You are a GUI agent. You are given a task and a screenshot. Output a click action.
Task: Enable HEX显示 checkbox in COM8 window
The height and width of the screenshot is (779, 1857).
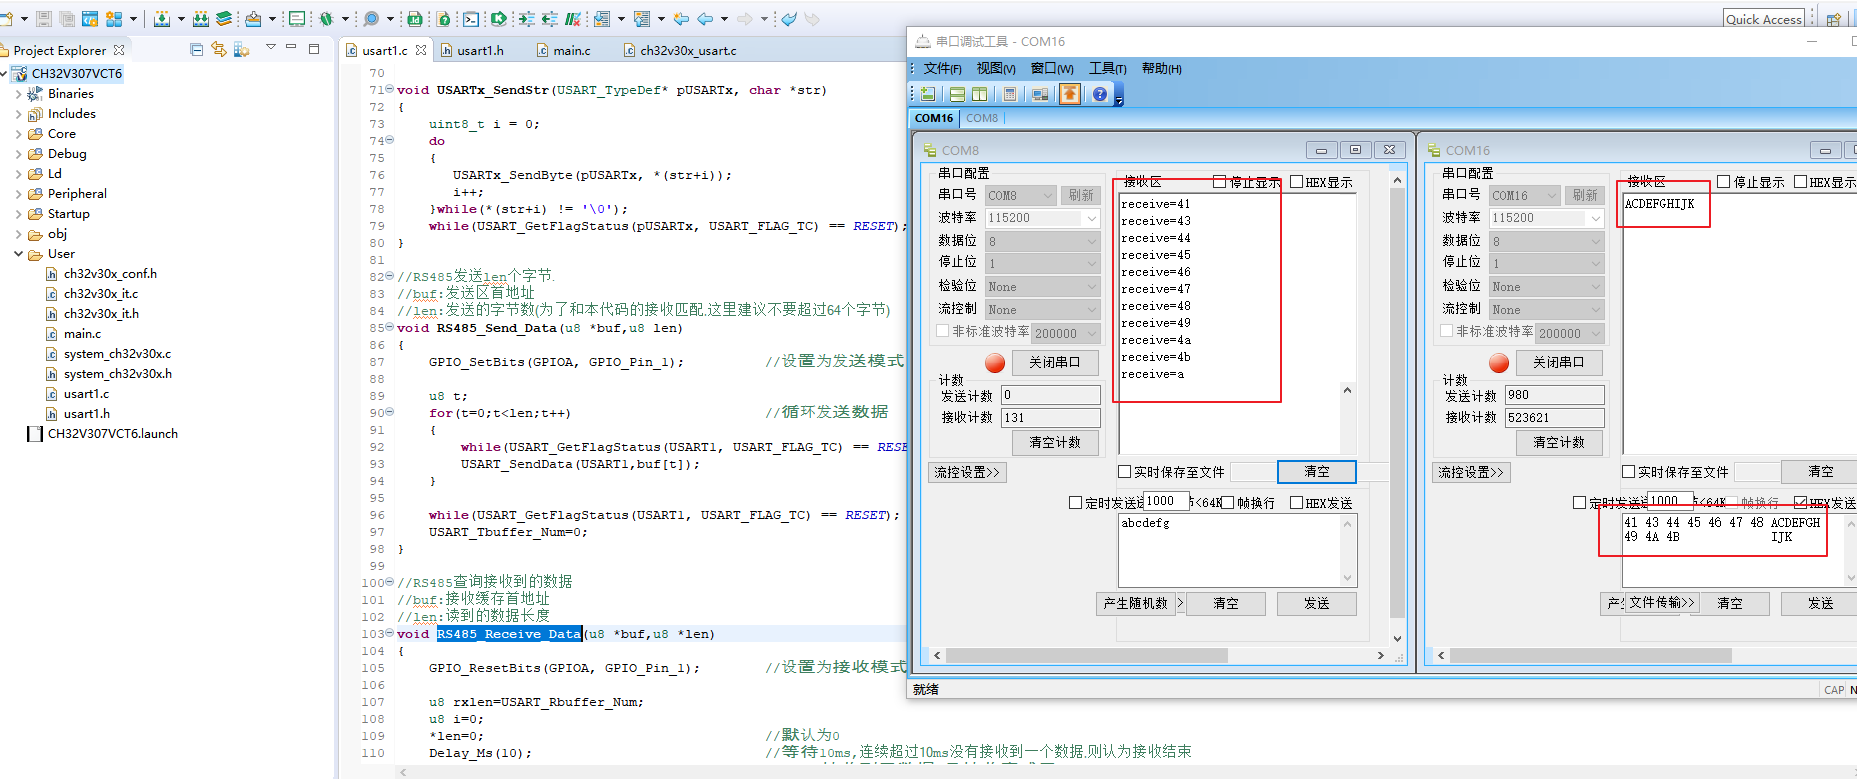[x=1296, y=182]
